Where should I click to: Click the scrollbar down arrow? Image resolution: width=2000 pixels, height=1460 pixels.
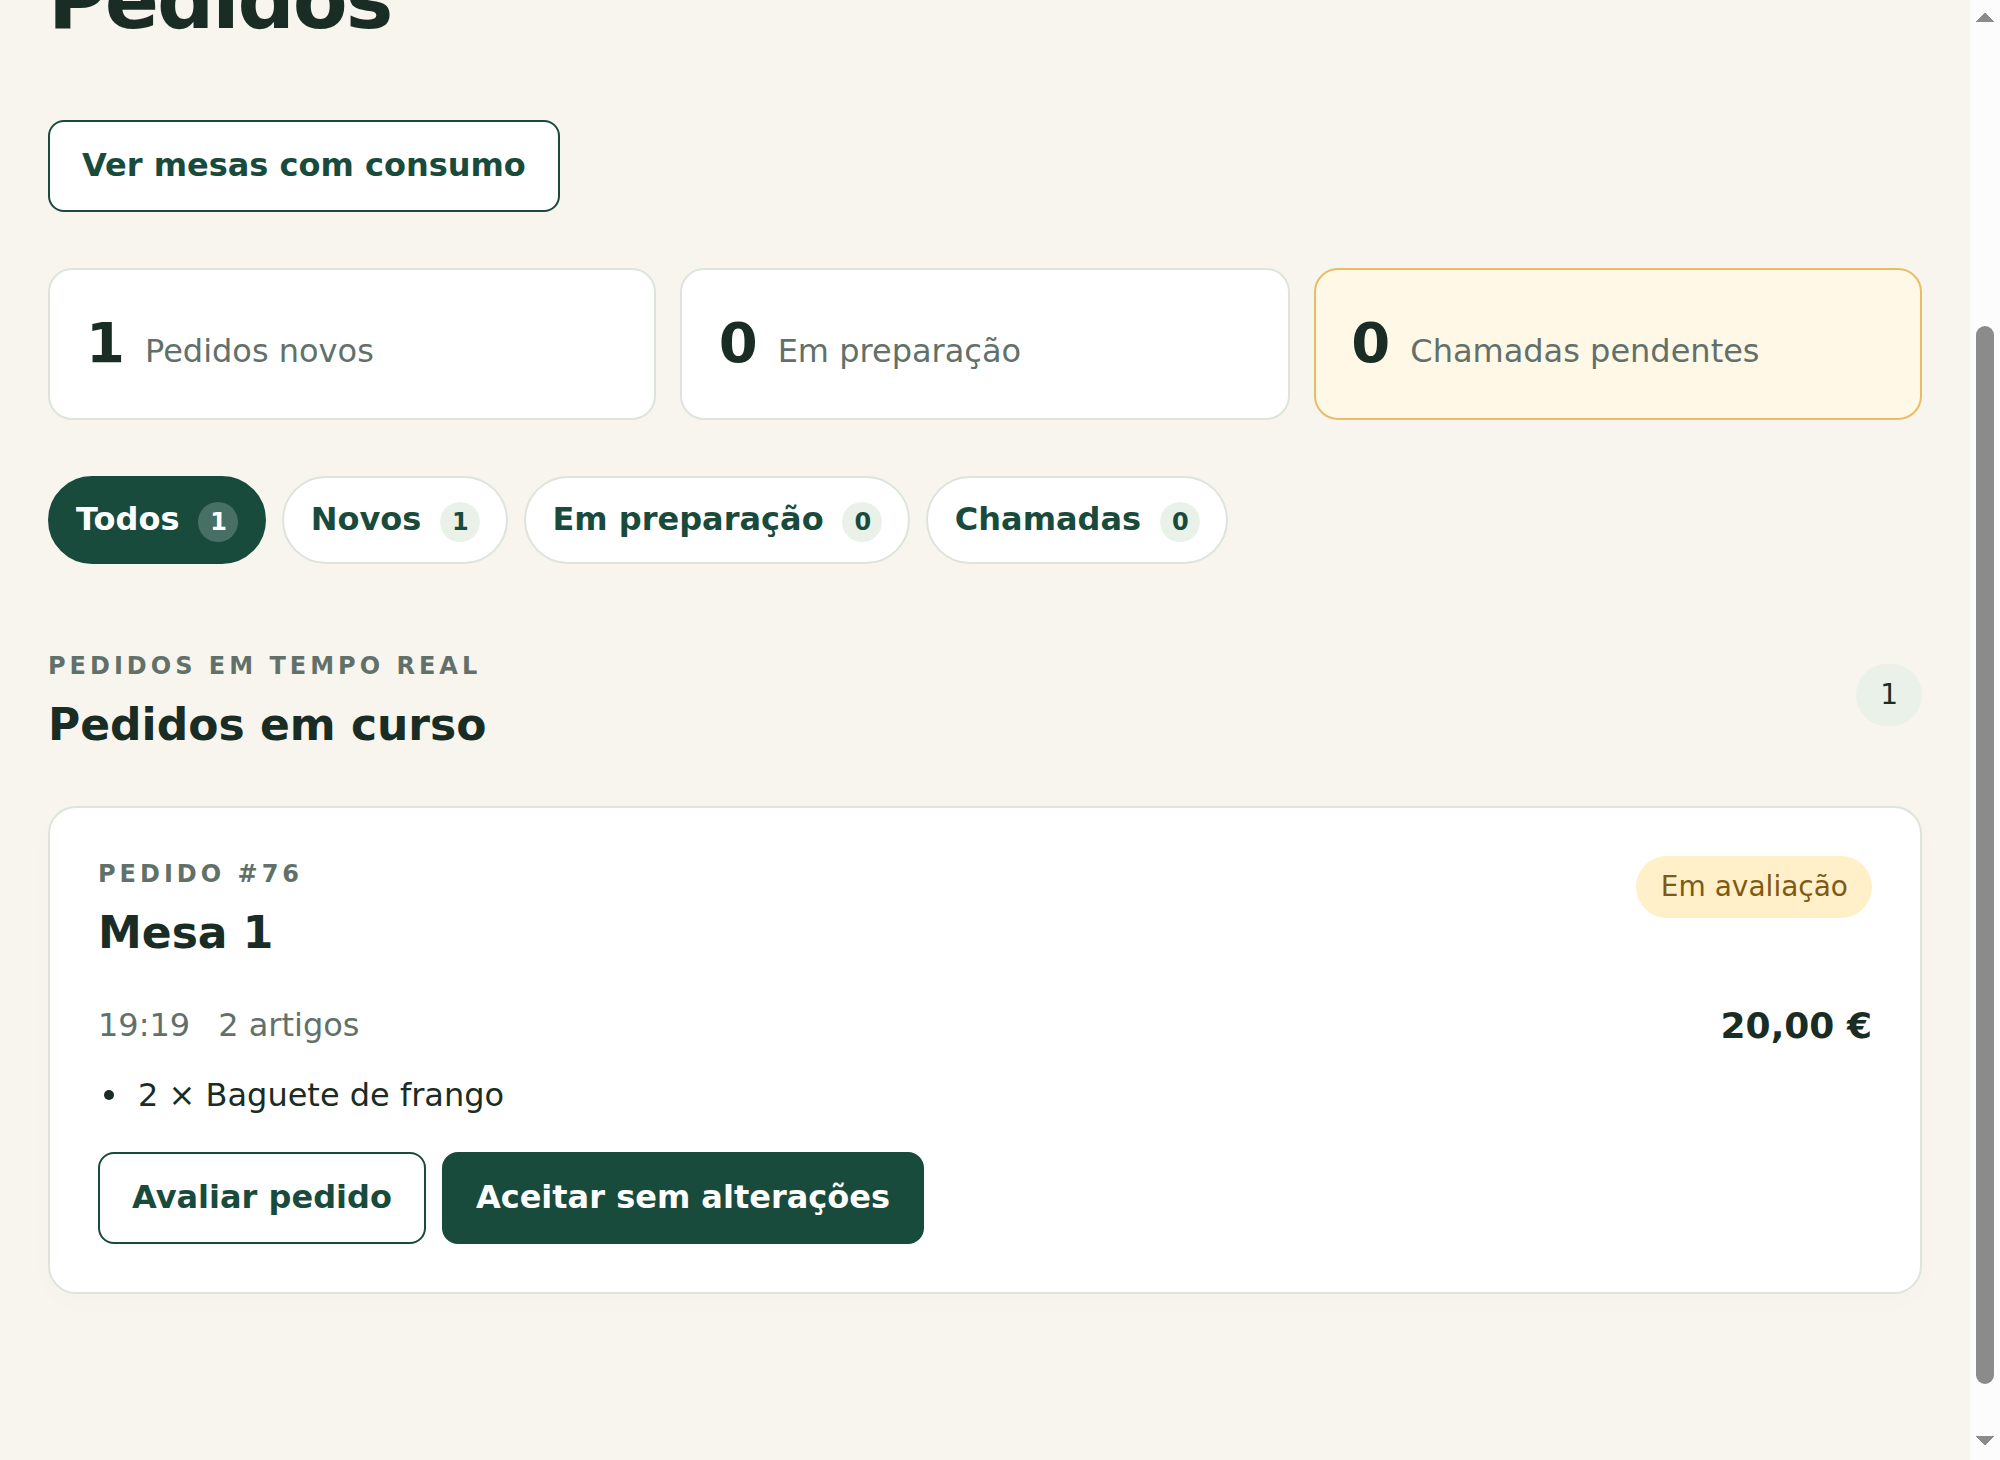point(1985,1441)
